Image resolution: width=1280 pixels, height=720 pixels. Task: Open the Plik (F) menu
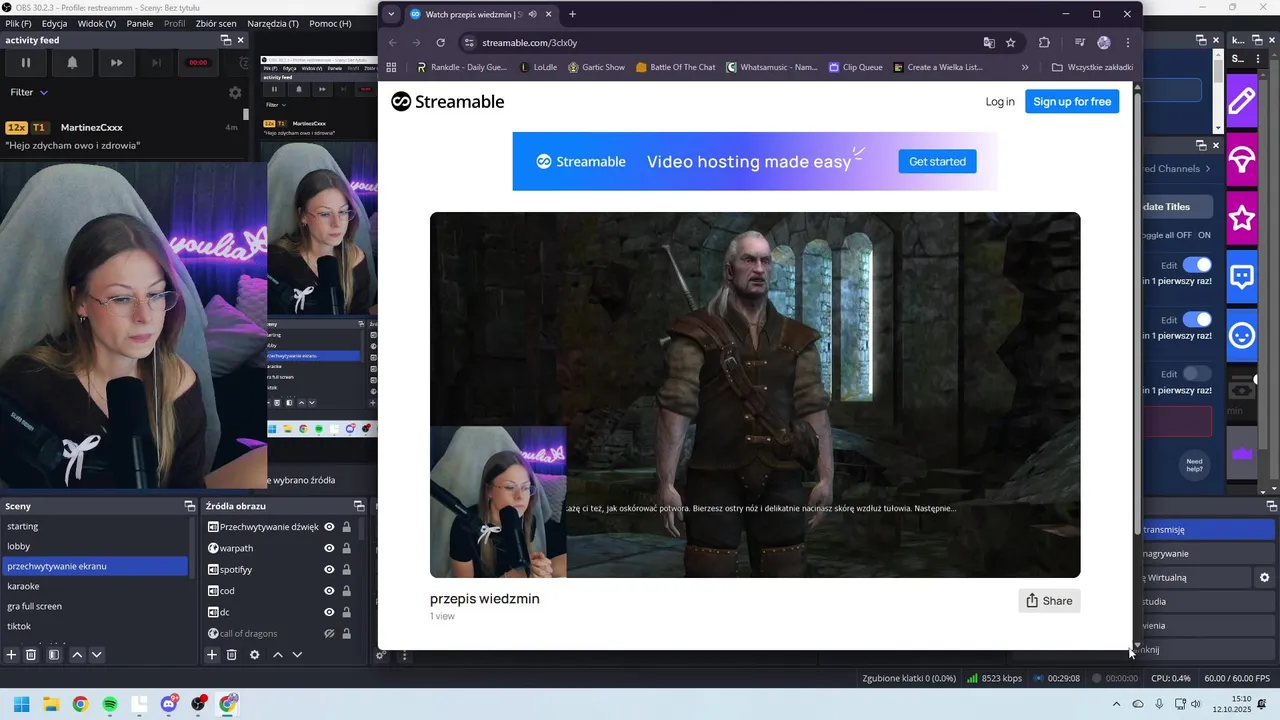[x=18, y=23]
